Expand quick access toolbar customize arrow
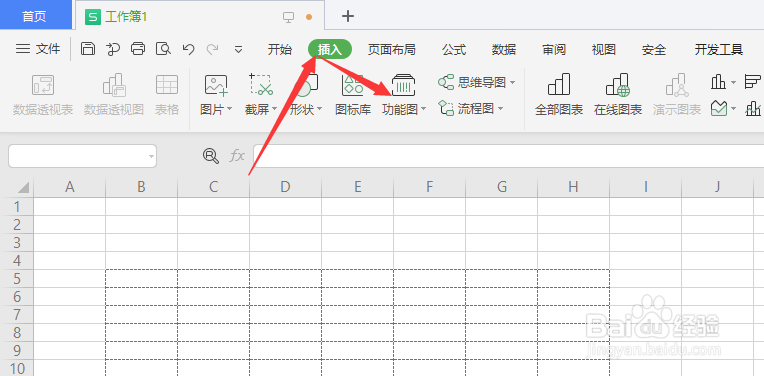The image size is (764, 376). [238, 49]
